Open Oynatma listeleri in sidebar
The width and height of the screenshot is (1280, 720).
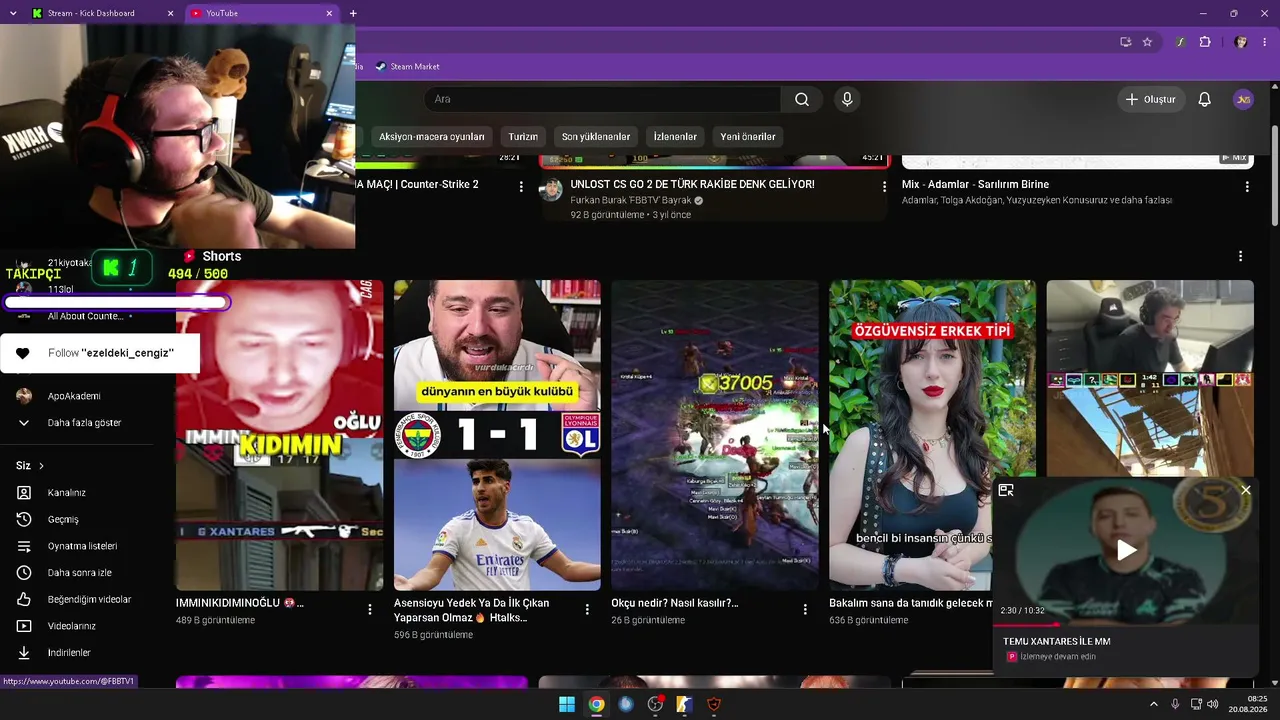82,546
